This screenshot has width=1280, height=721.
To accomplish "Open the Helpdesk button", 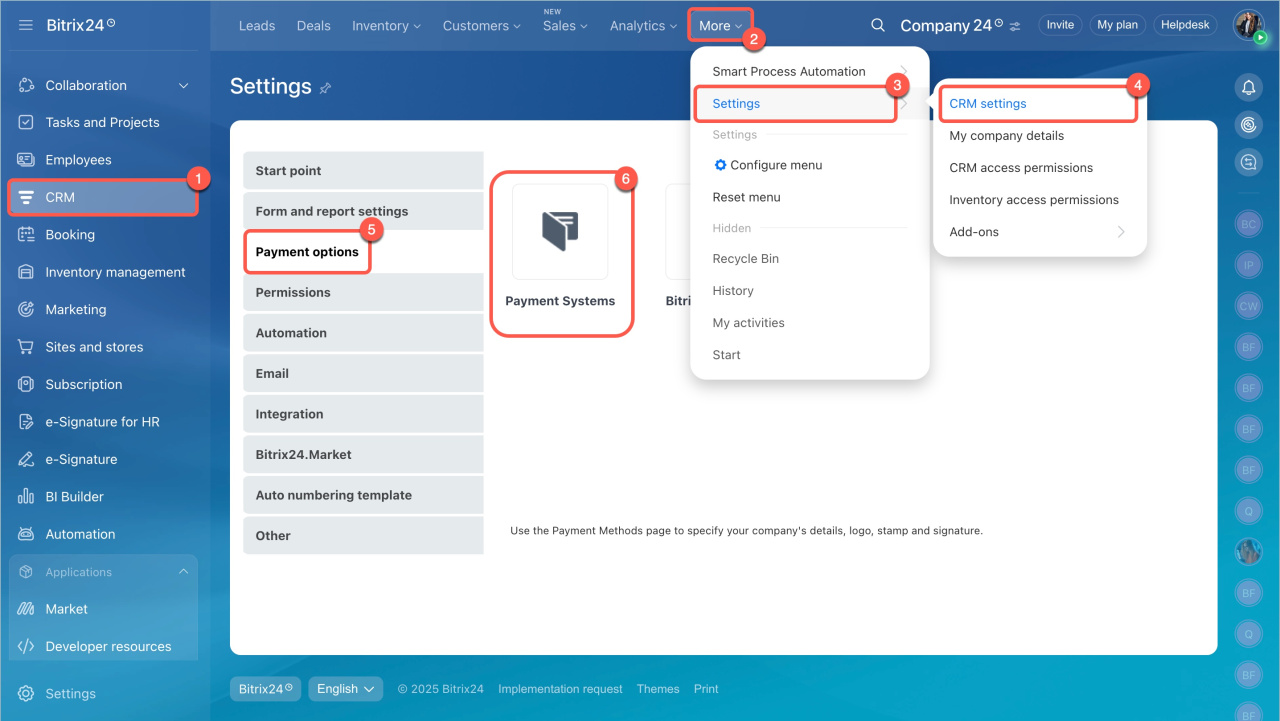I will (x=1186, y=25).
